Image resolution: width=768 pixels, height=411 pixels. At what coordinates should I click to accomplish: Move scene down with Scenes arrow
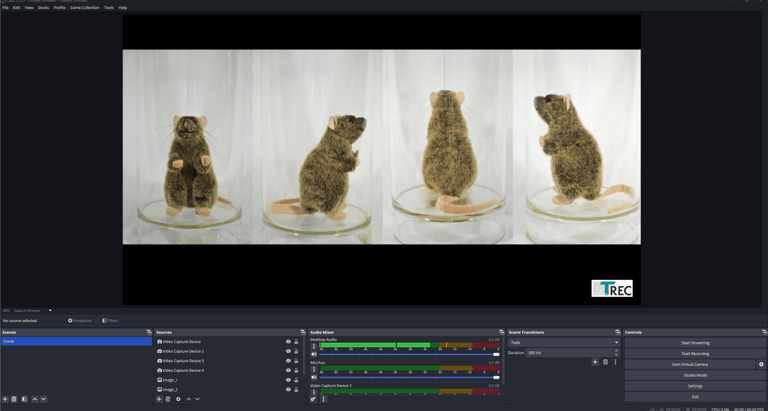click(x=44, y=399)
